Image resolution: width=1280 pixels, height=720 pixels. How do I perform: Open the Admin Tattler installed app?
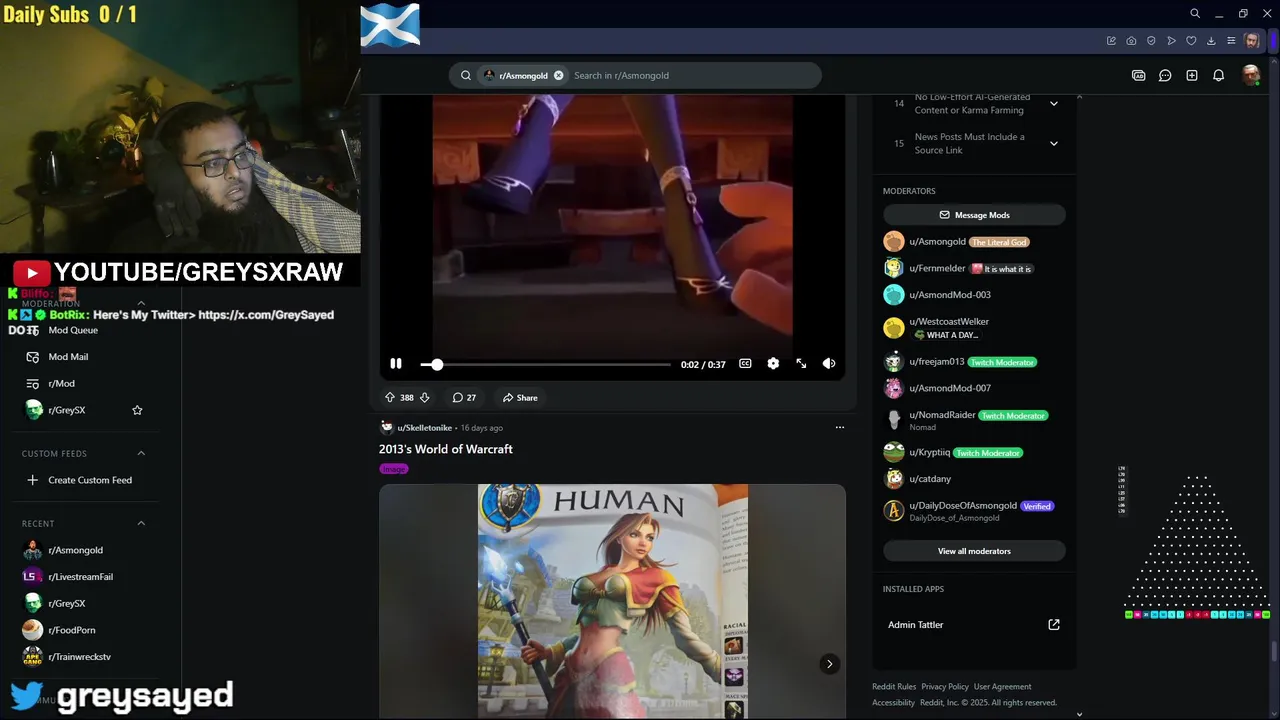coord(916,625)
